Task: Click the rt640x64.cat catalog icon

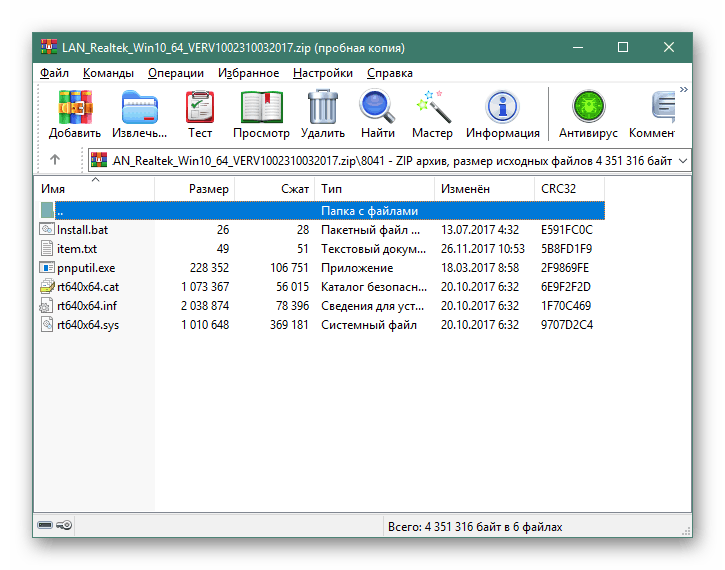Action: tap(47, 287)
